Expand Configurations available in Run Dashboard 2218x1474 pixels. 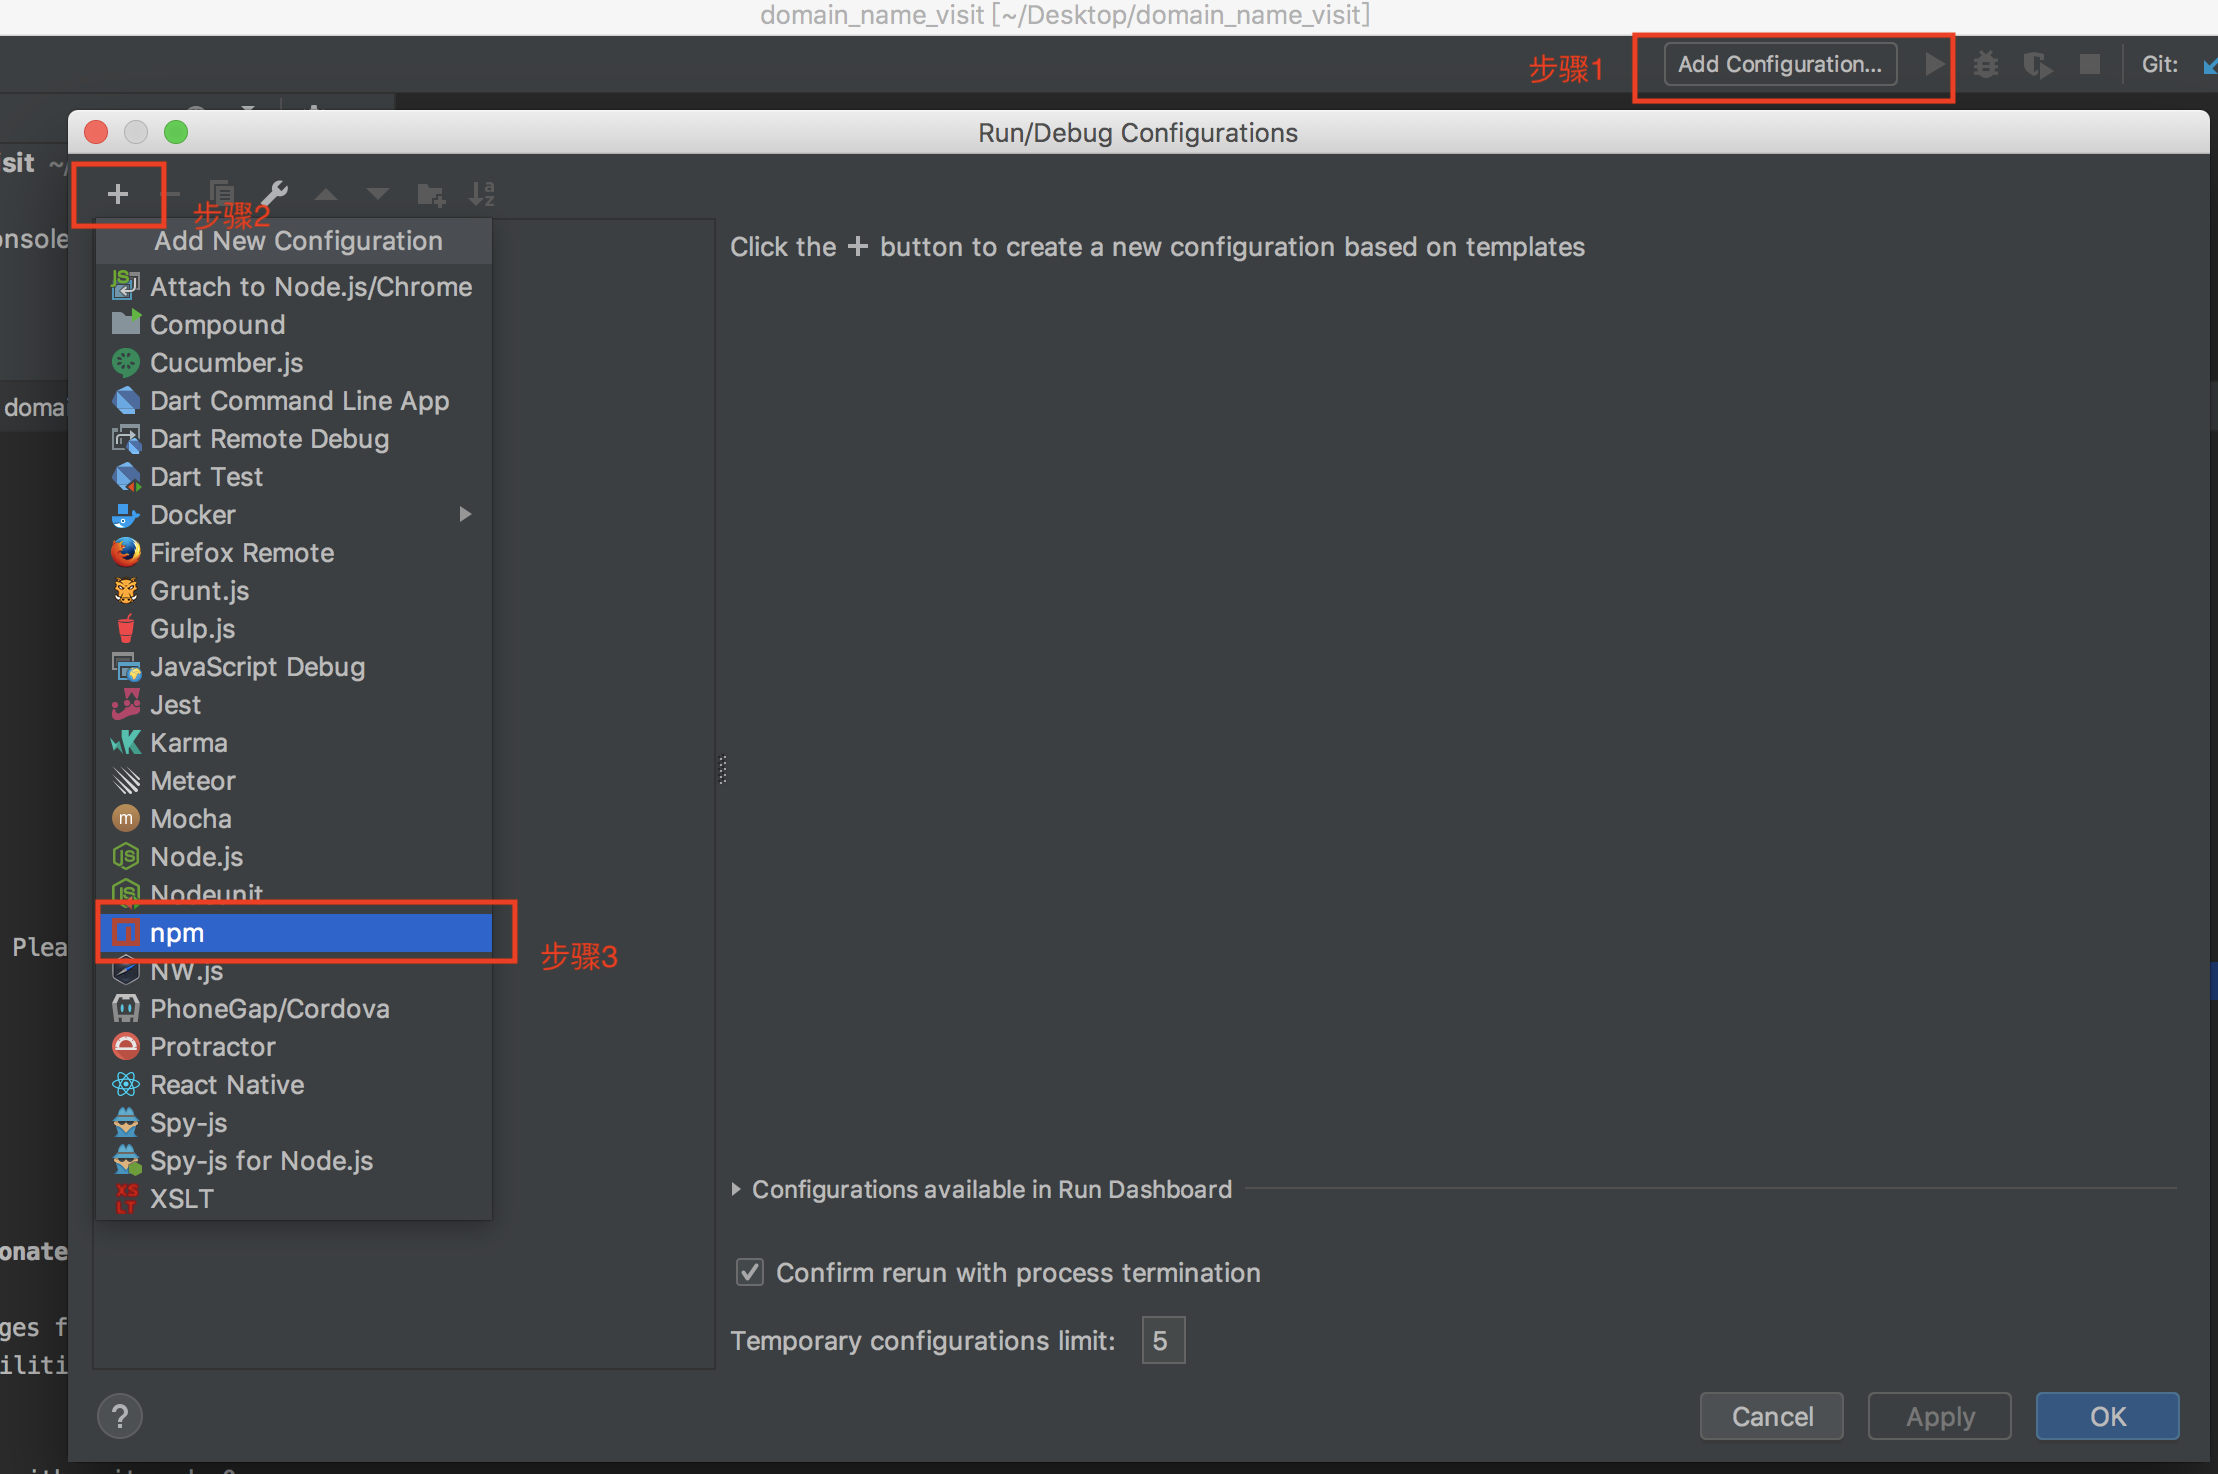pos(737,1189)
